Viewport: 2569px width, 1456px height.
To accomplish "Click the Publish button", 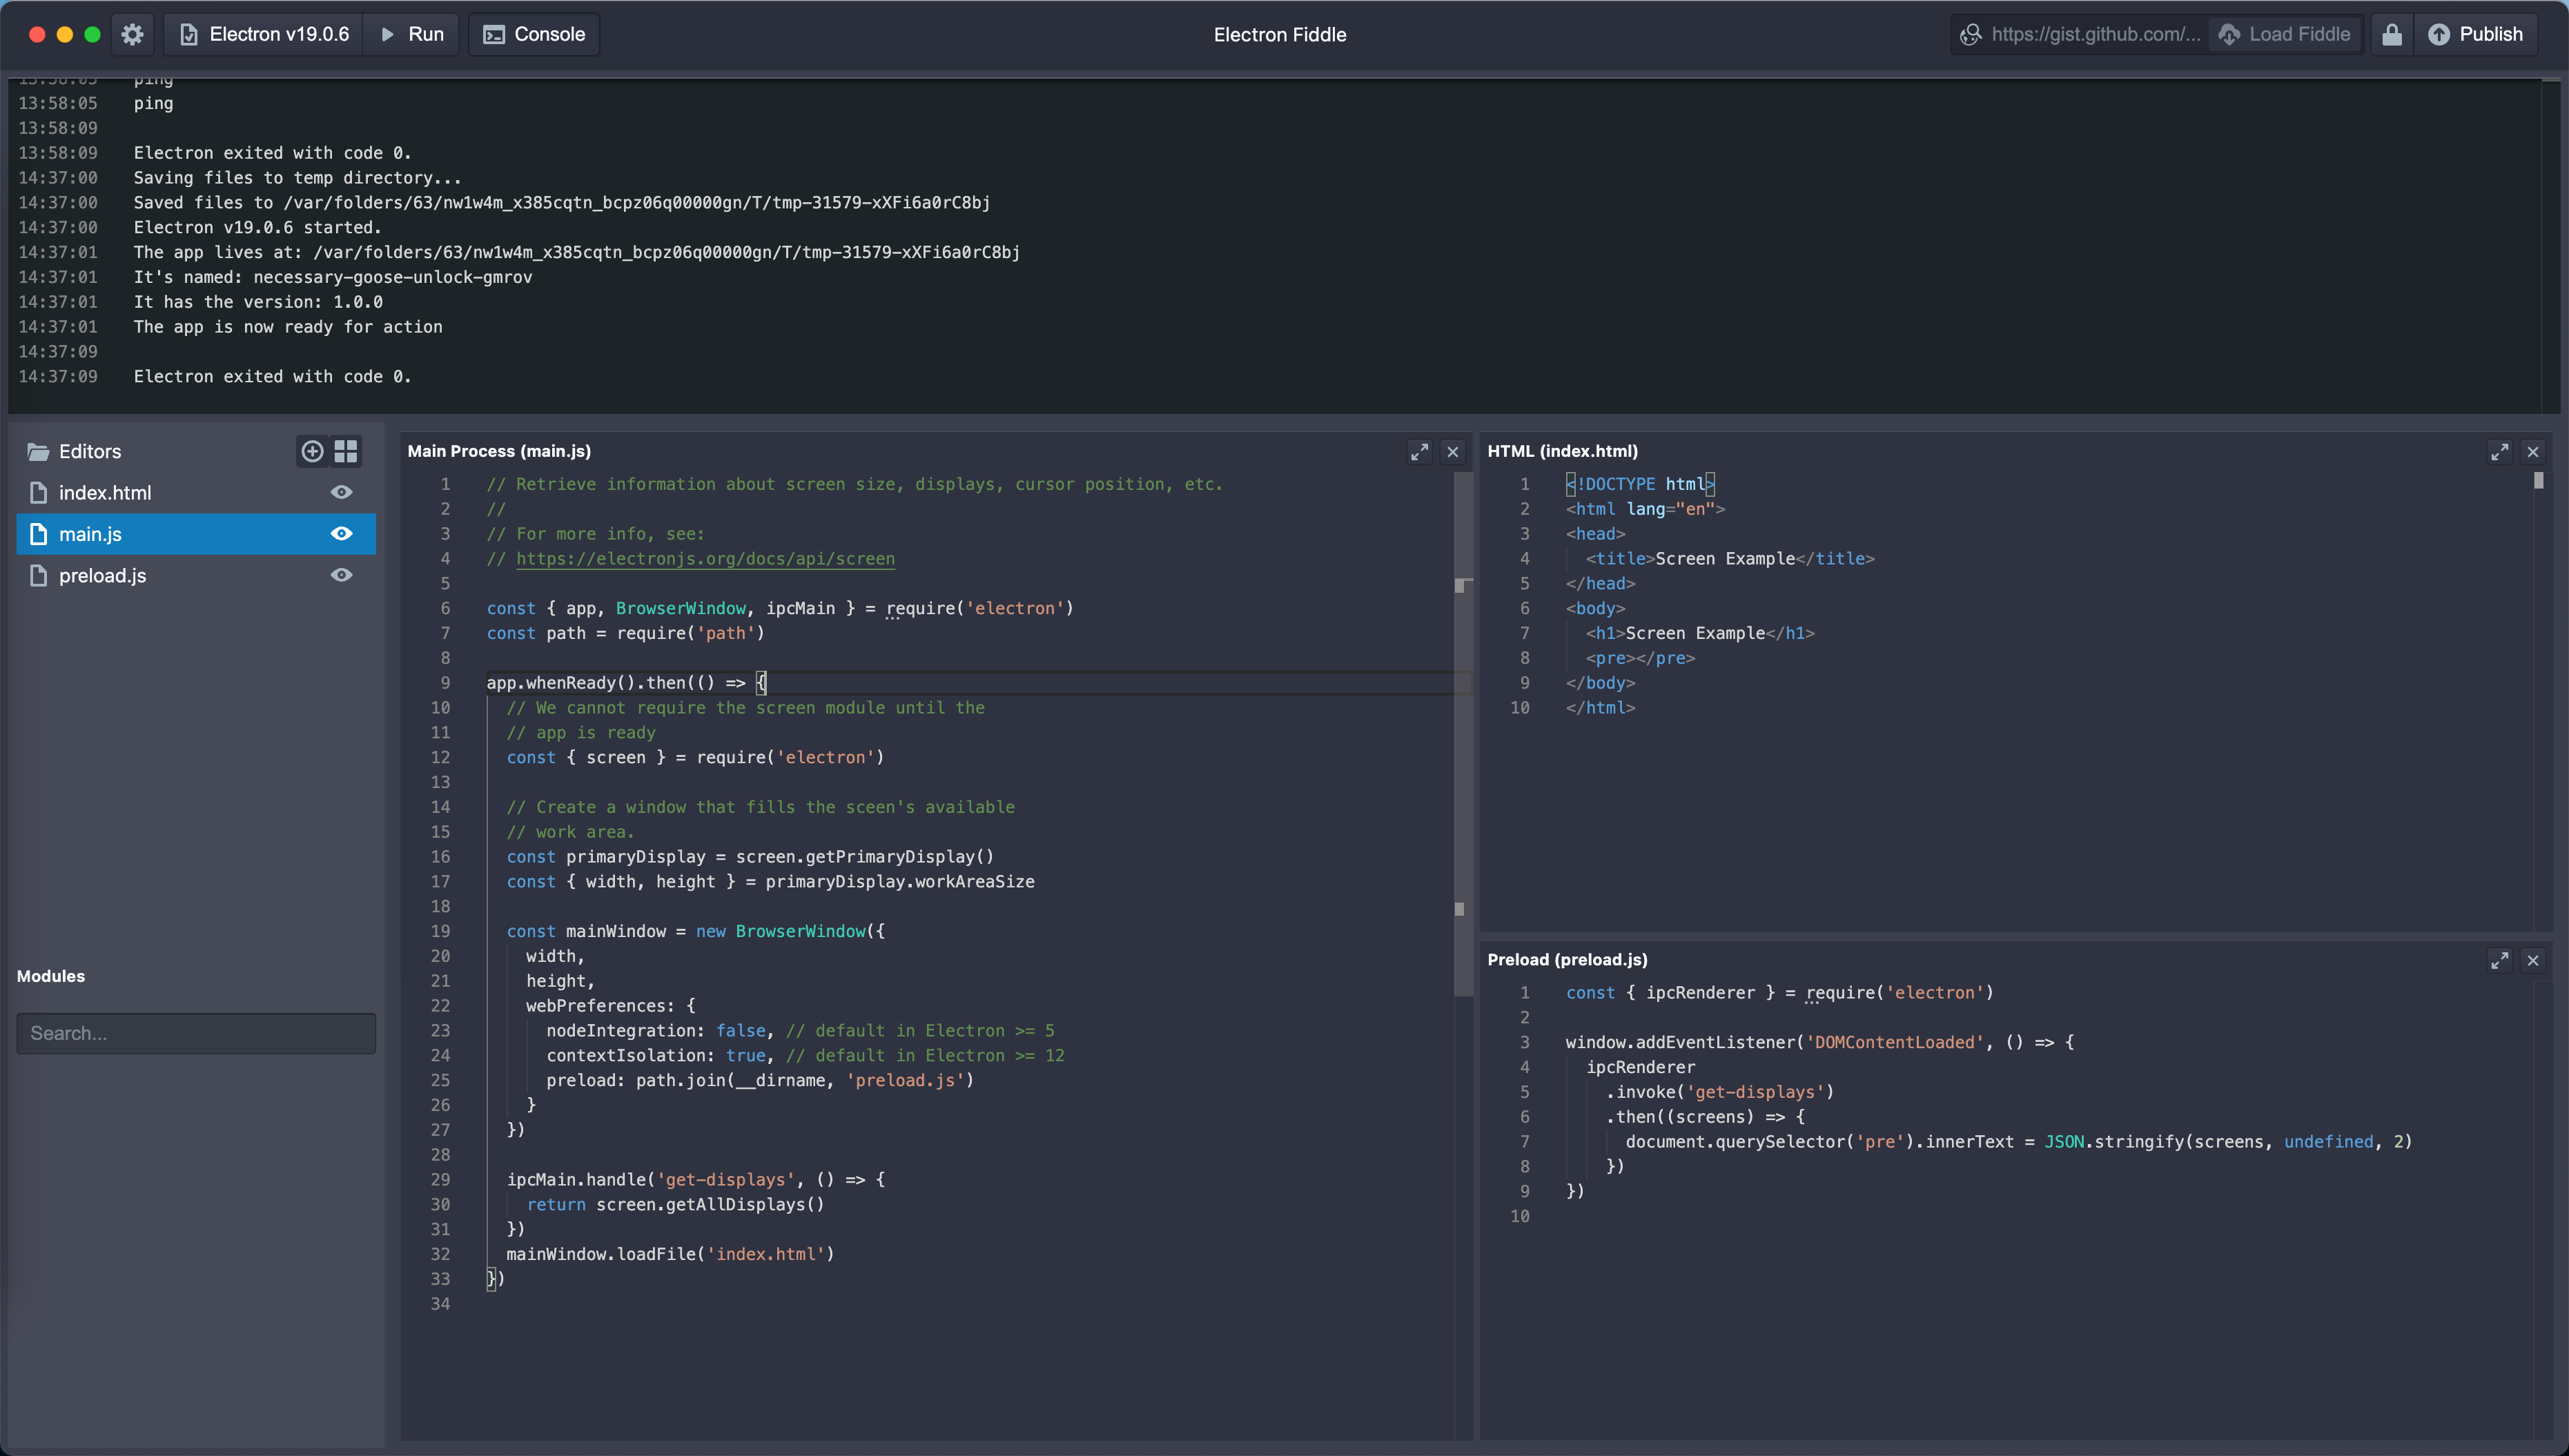I will pyautogui.click(x=2475, y=34).
